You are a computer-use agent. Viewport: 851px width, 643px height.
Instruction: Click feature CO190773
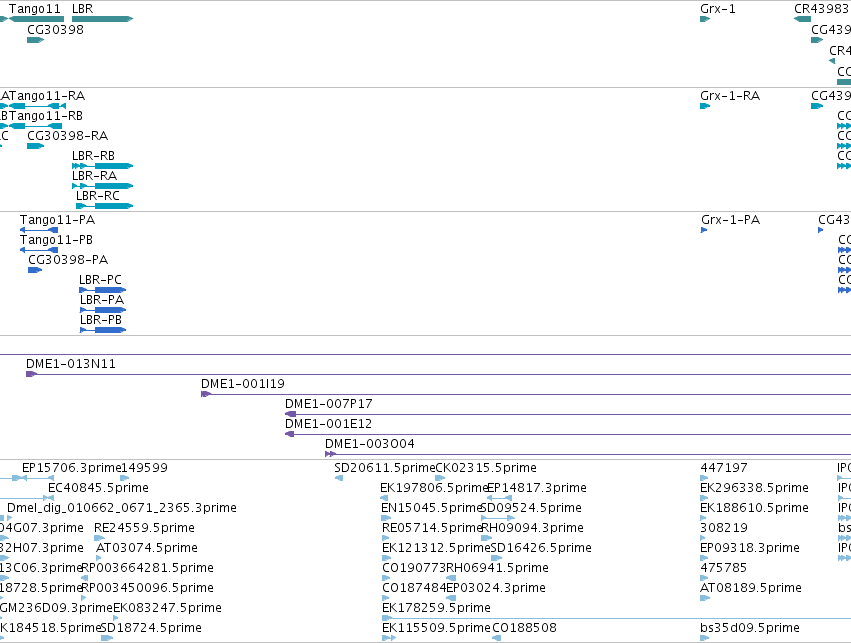tap(386, 578)
